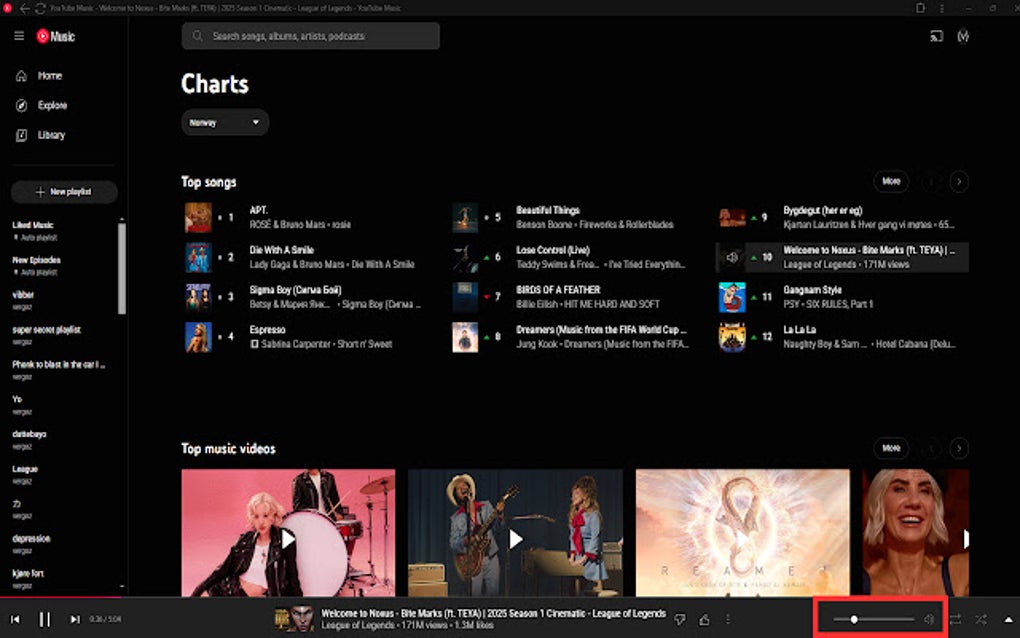The image size is (1020, 638).
Task: Open the Norway country selector dropdown
Action: pos(224,122)
